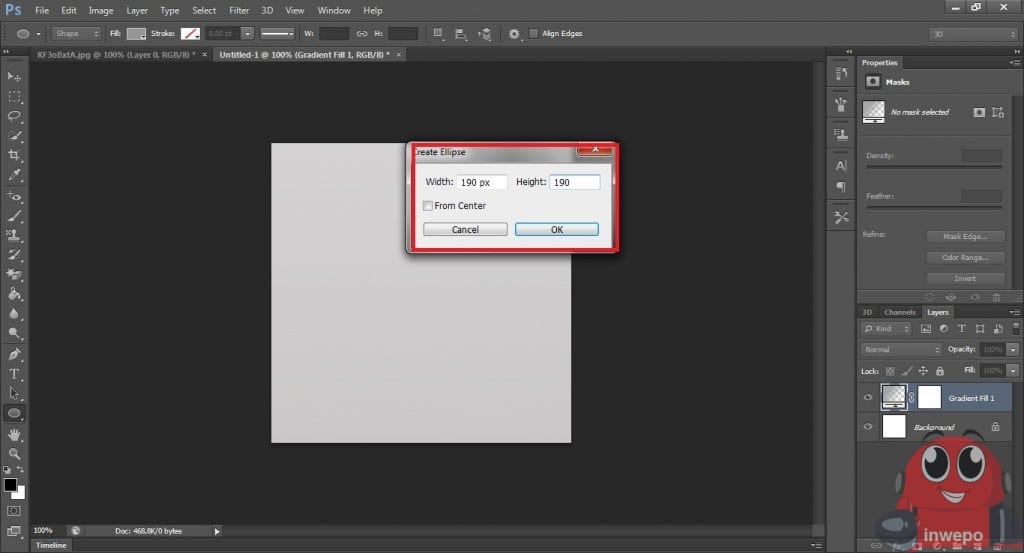Select the Horizontal Type tool

coord(14,374)
